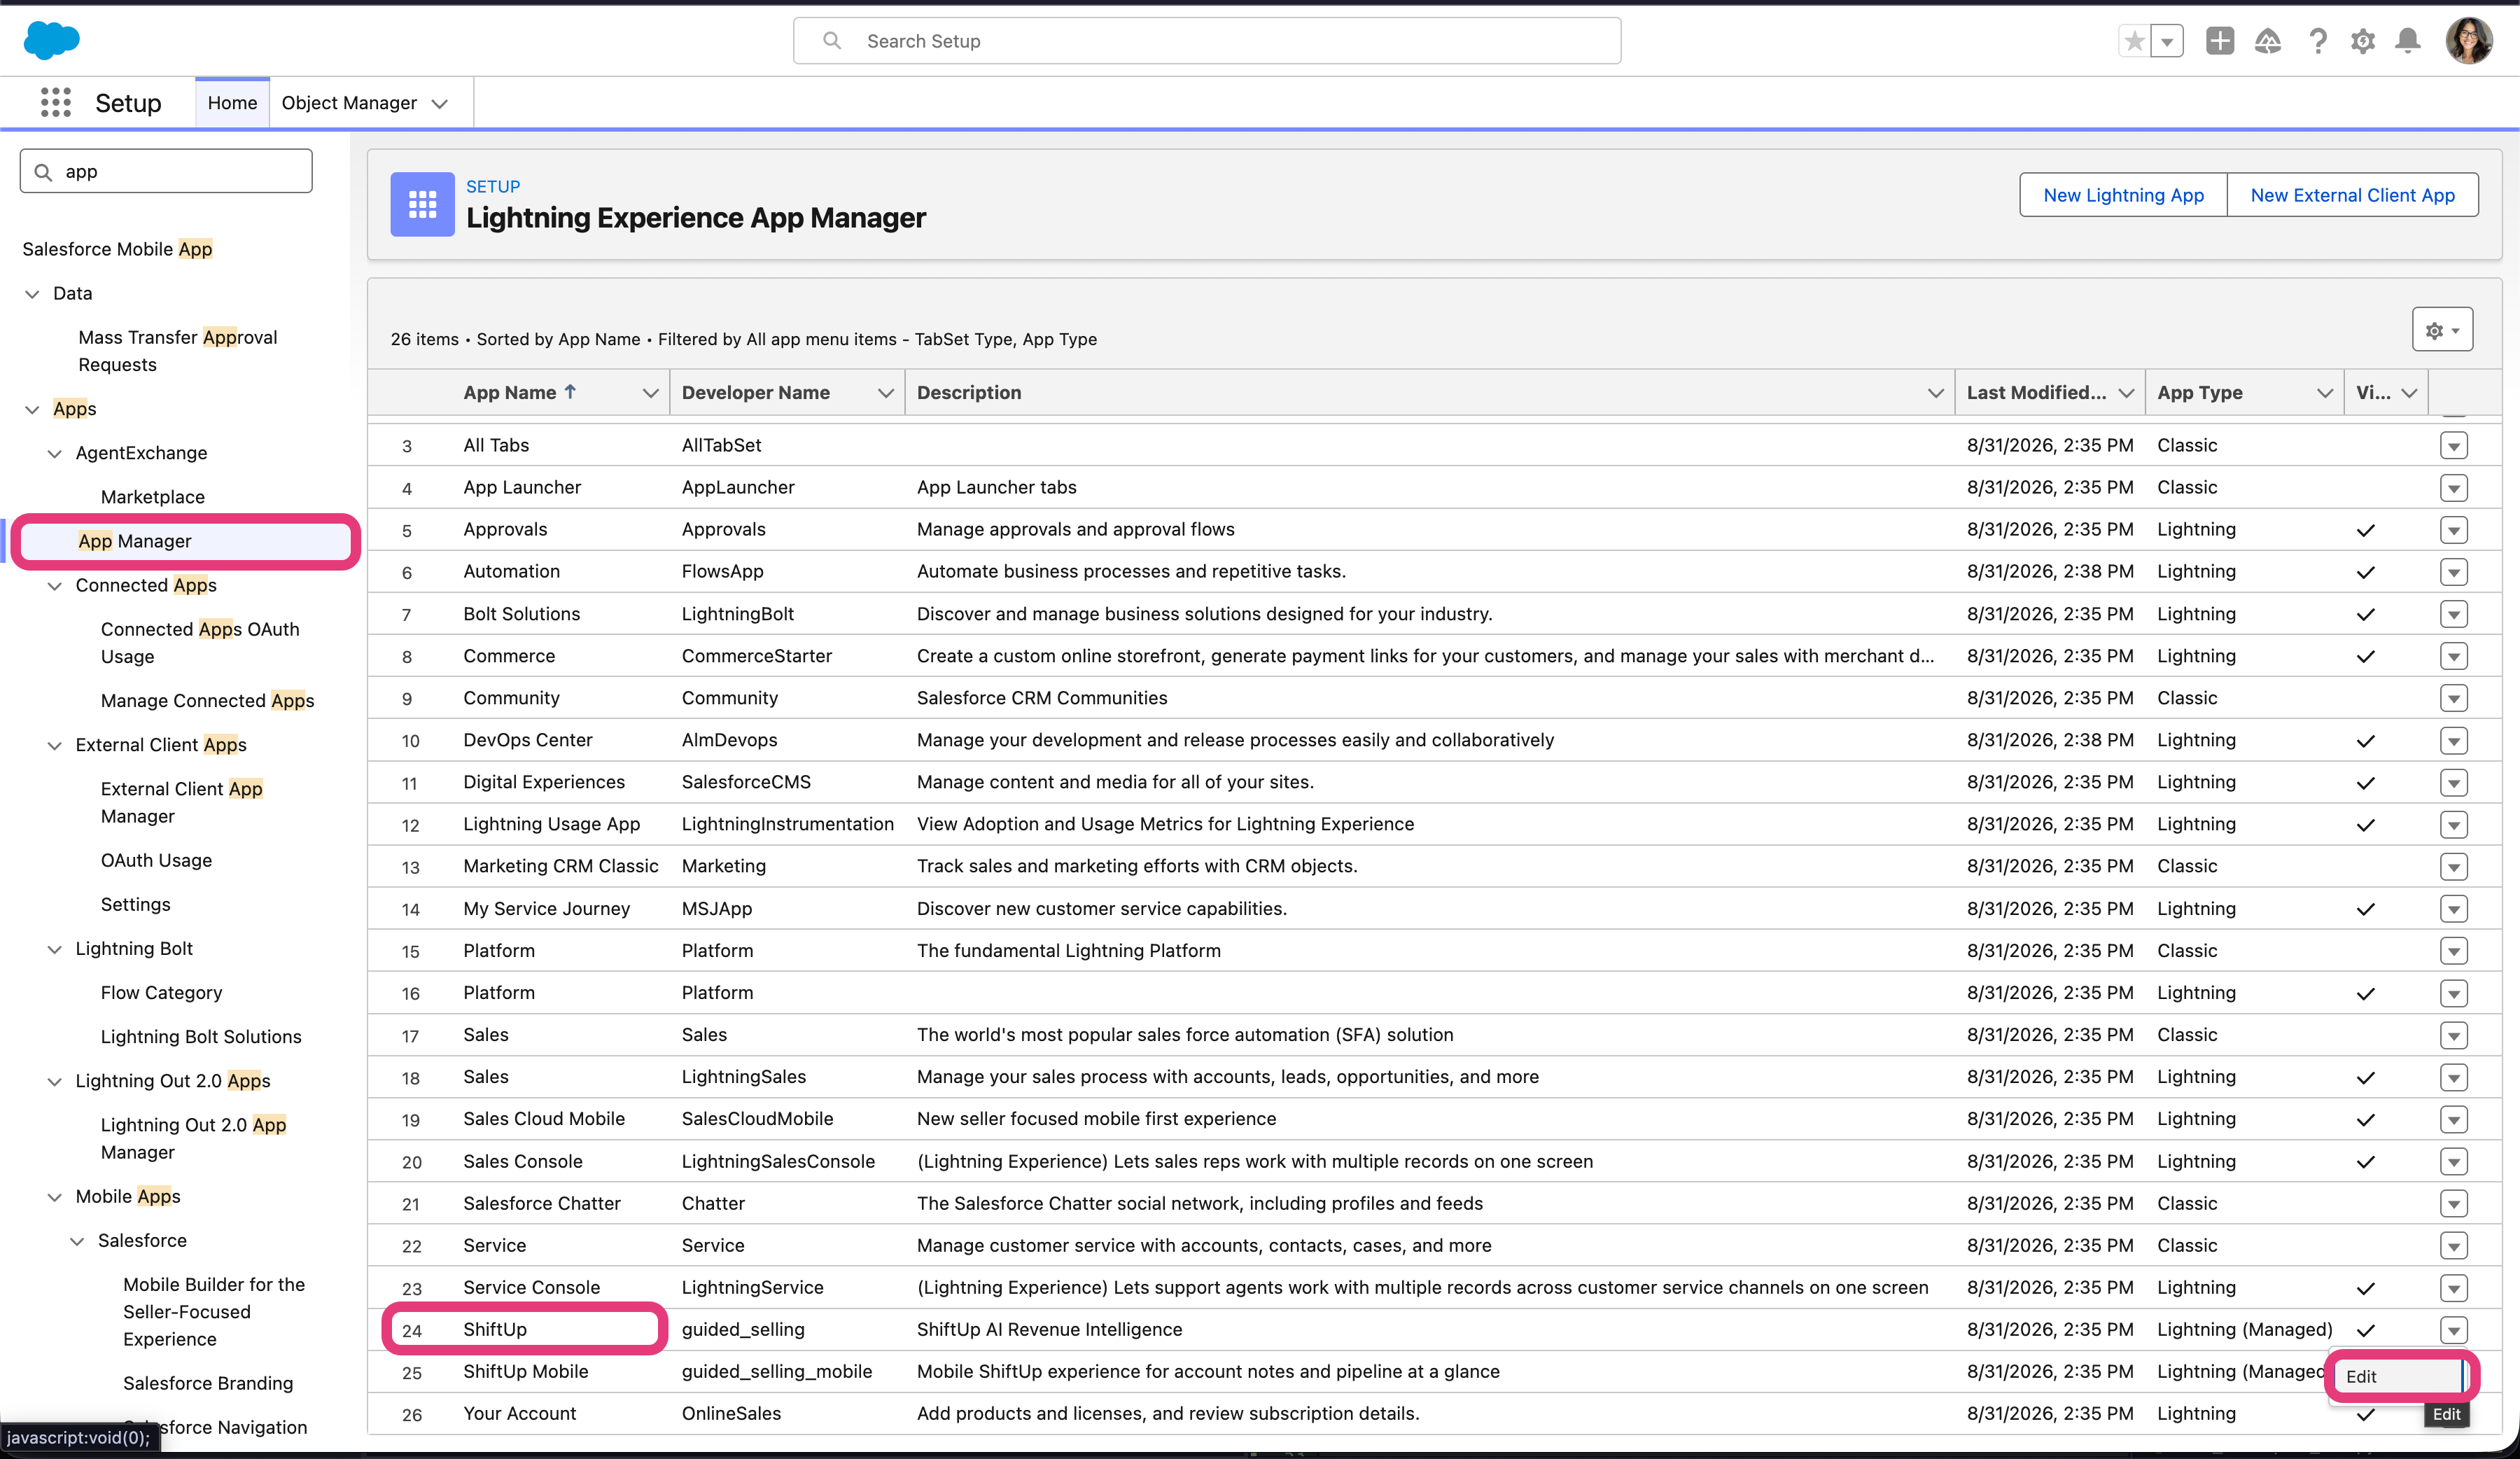
Task: Open Manage Connected Apps link
Action: coord(207,701)
